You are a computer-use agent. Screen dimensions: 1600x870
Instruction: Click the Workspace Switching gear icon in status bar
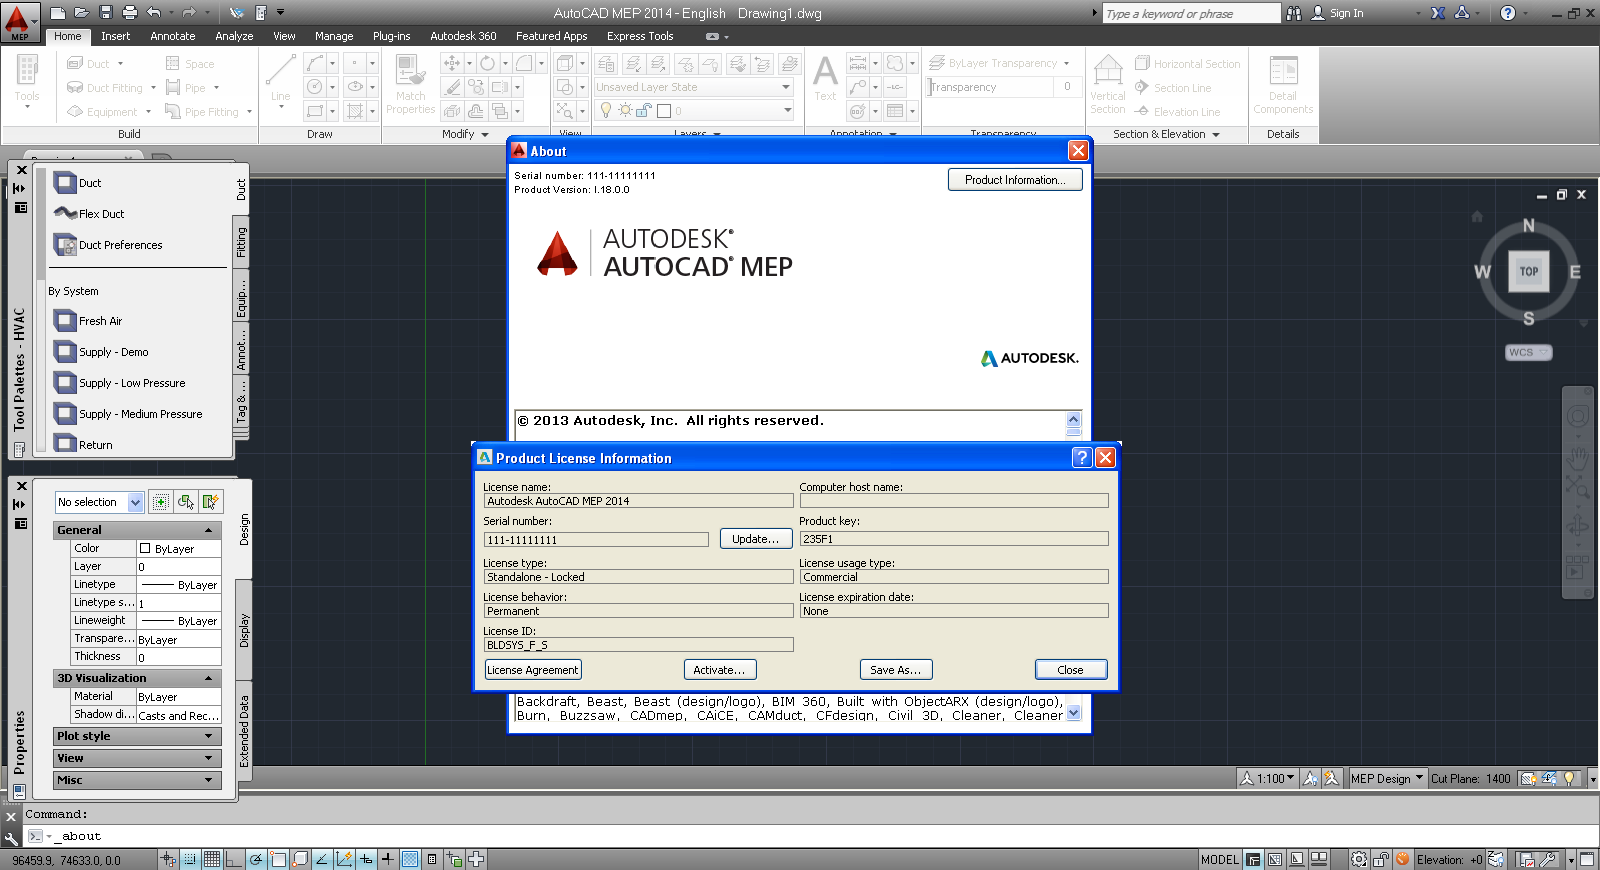[1358, 859]
